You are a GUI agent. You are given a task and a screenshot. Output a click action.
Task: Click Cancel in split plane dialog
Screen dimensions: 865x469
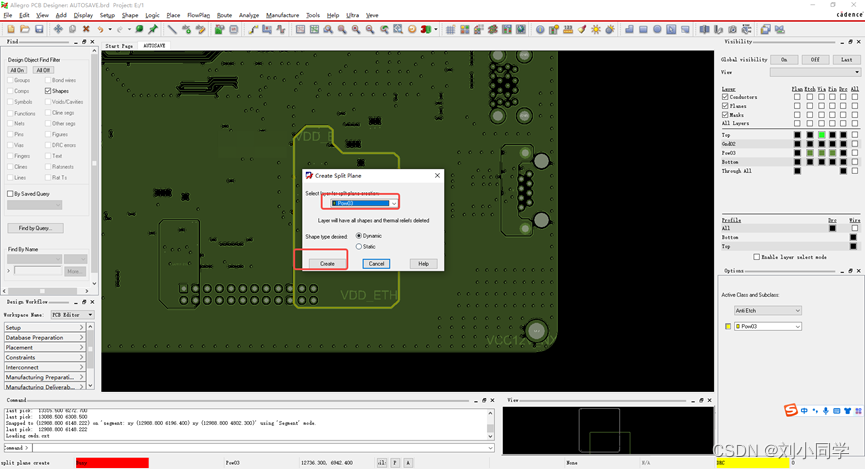point(376,264)
